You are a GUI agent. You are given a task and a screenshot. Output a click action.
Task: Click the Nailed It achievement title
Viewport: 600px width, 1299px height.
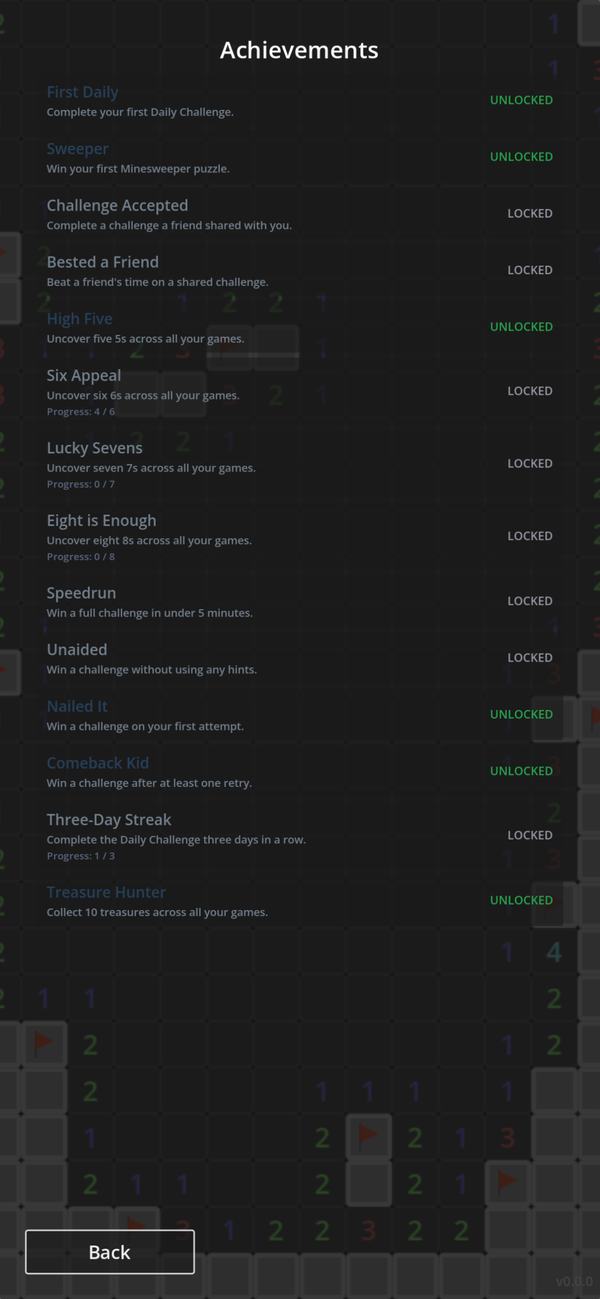tap(76, 706)
